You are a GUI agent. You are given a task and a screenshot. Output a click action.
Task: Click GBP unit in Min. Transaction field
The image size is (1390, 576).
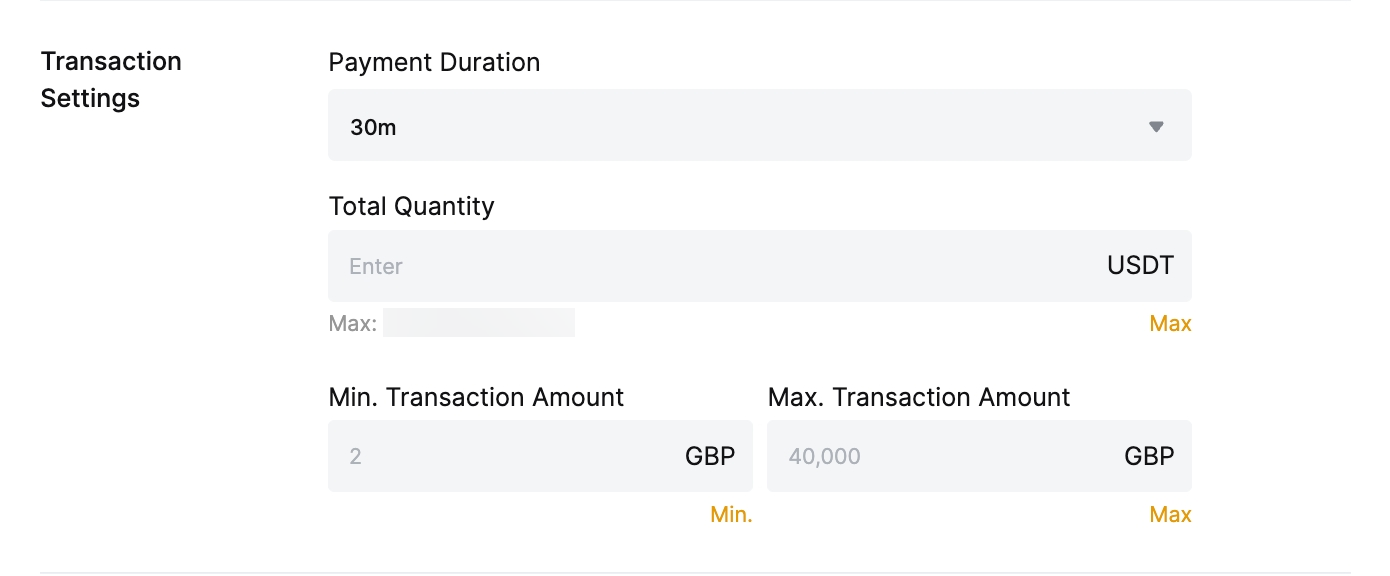click(x=710, y=456)
